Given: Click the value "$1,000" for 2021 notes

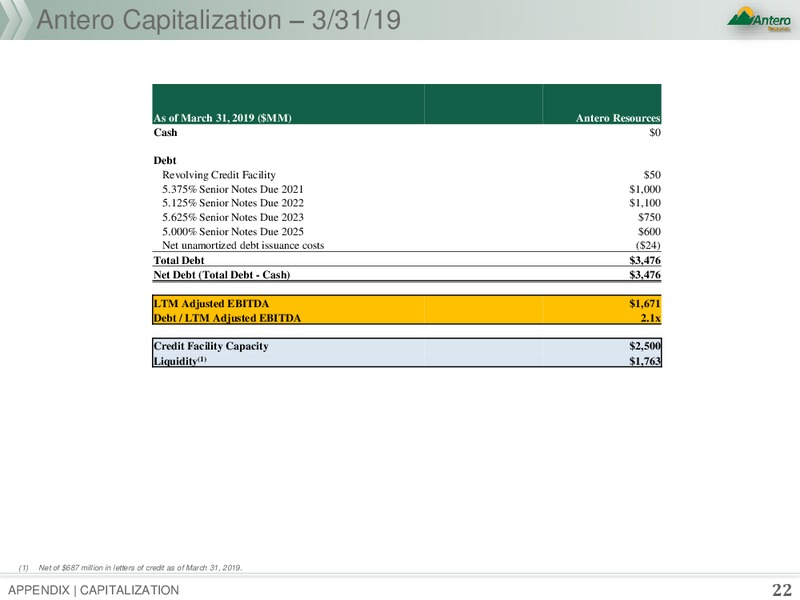Looking at the screenshot, I should 645,189.
